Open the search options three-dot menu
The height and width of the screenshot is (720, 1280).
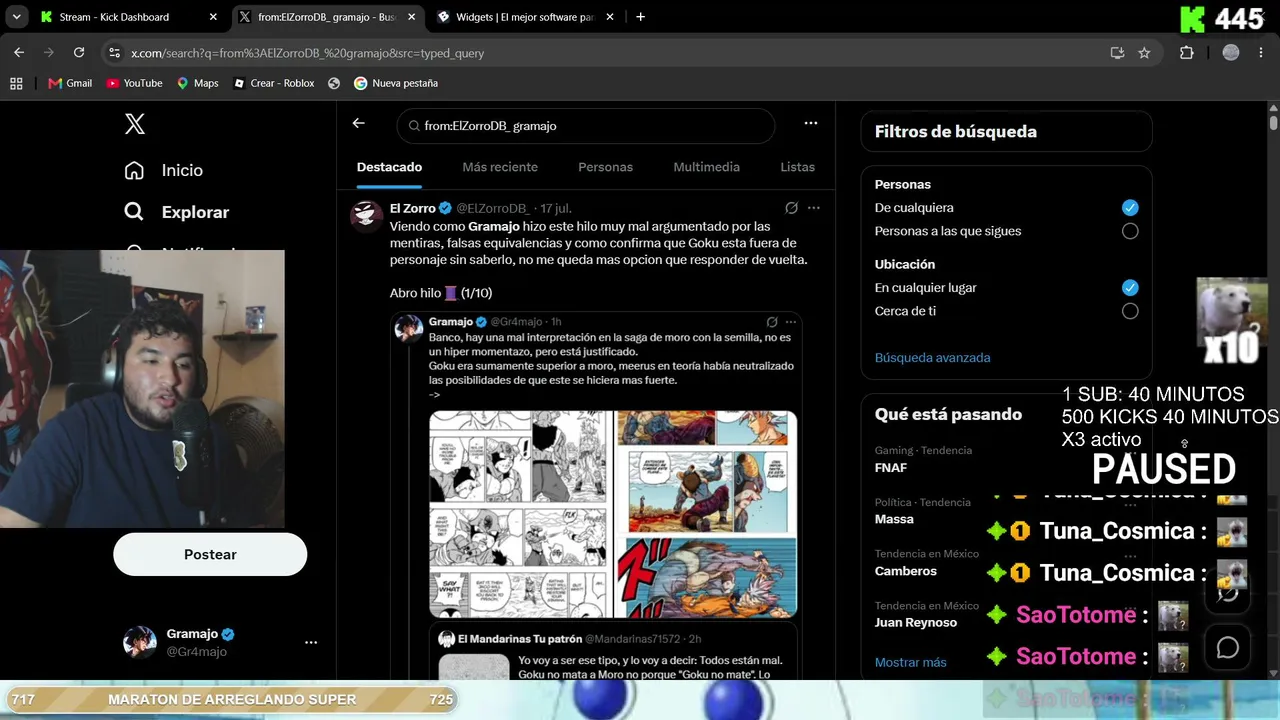[x=811, y=123]
